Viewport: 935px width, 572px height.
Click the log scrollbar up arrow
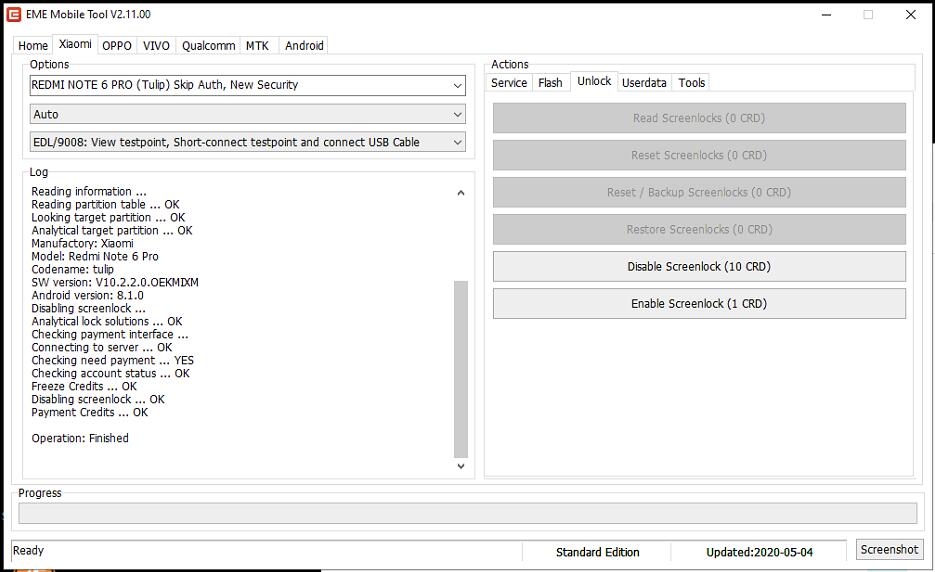tap(460, 193)
